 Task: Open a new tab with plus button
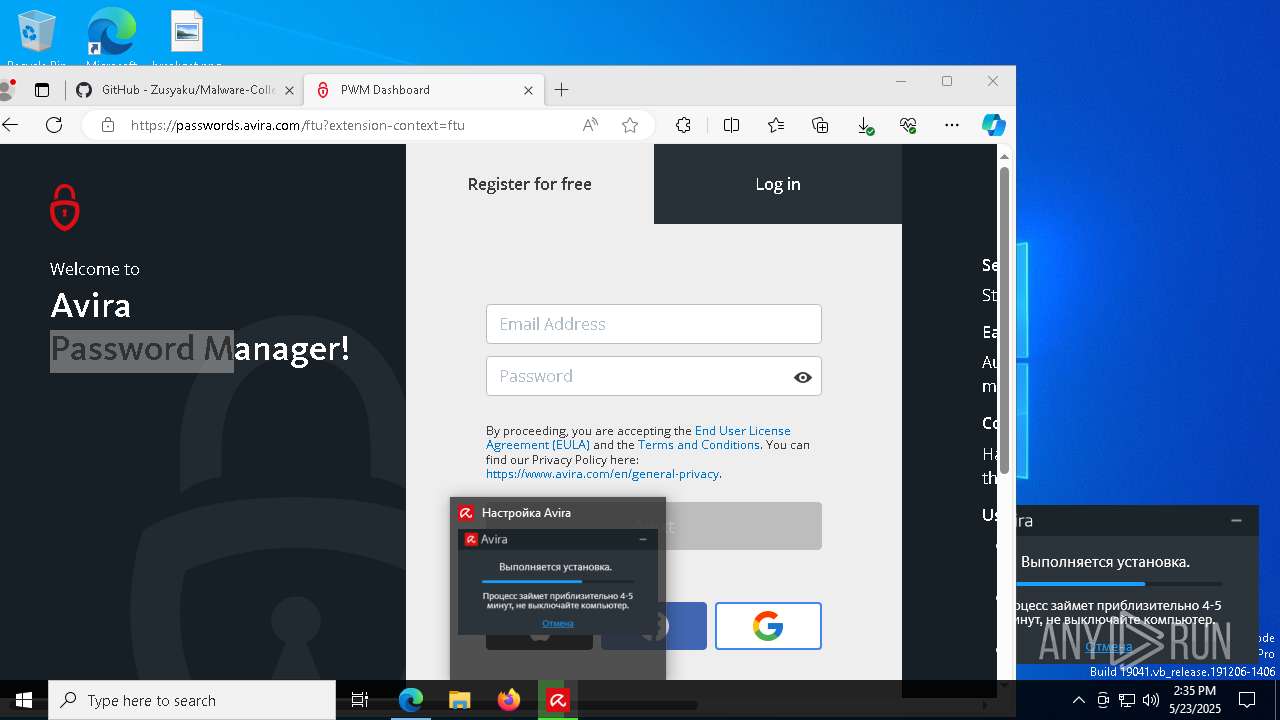pos(562,90)
